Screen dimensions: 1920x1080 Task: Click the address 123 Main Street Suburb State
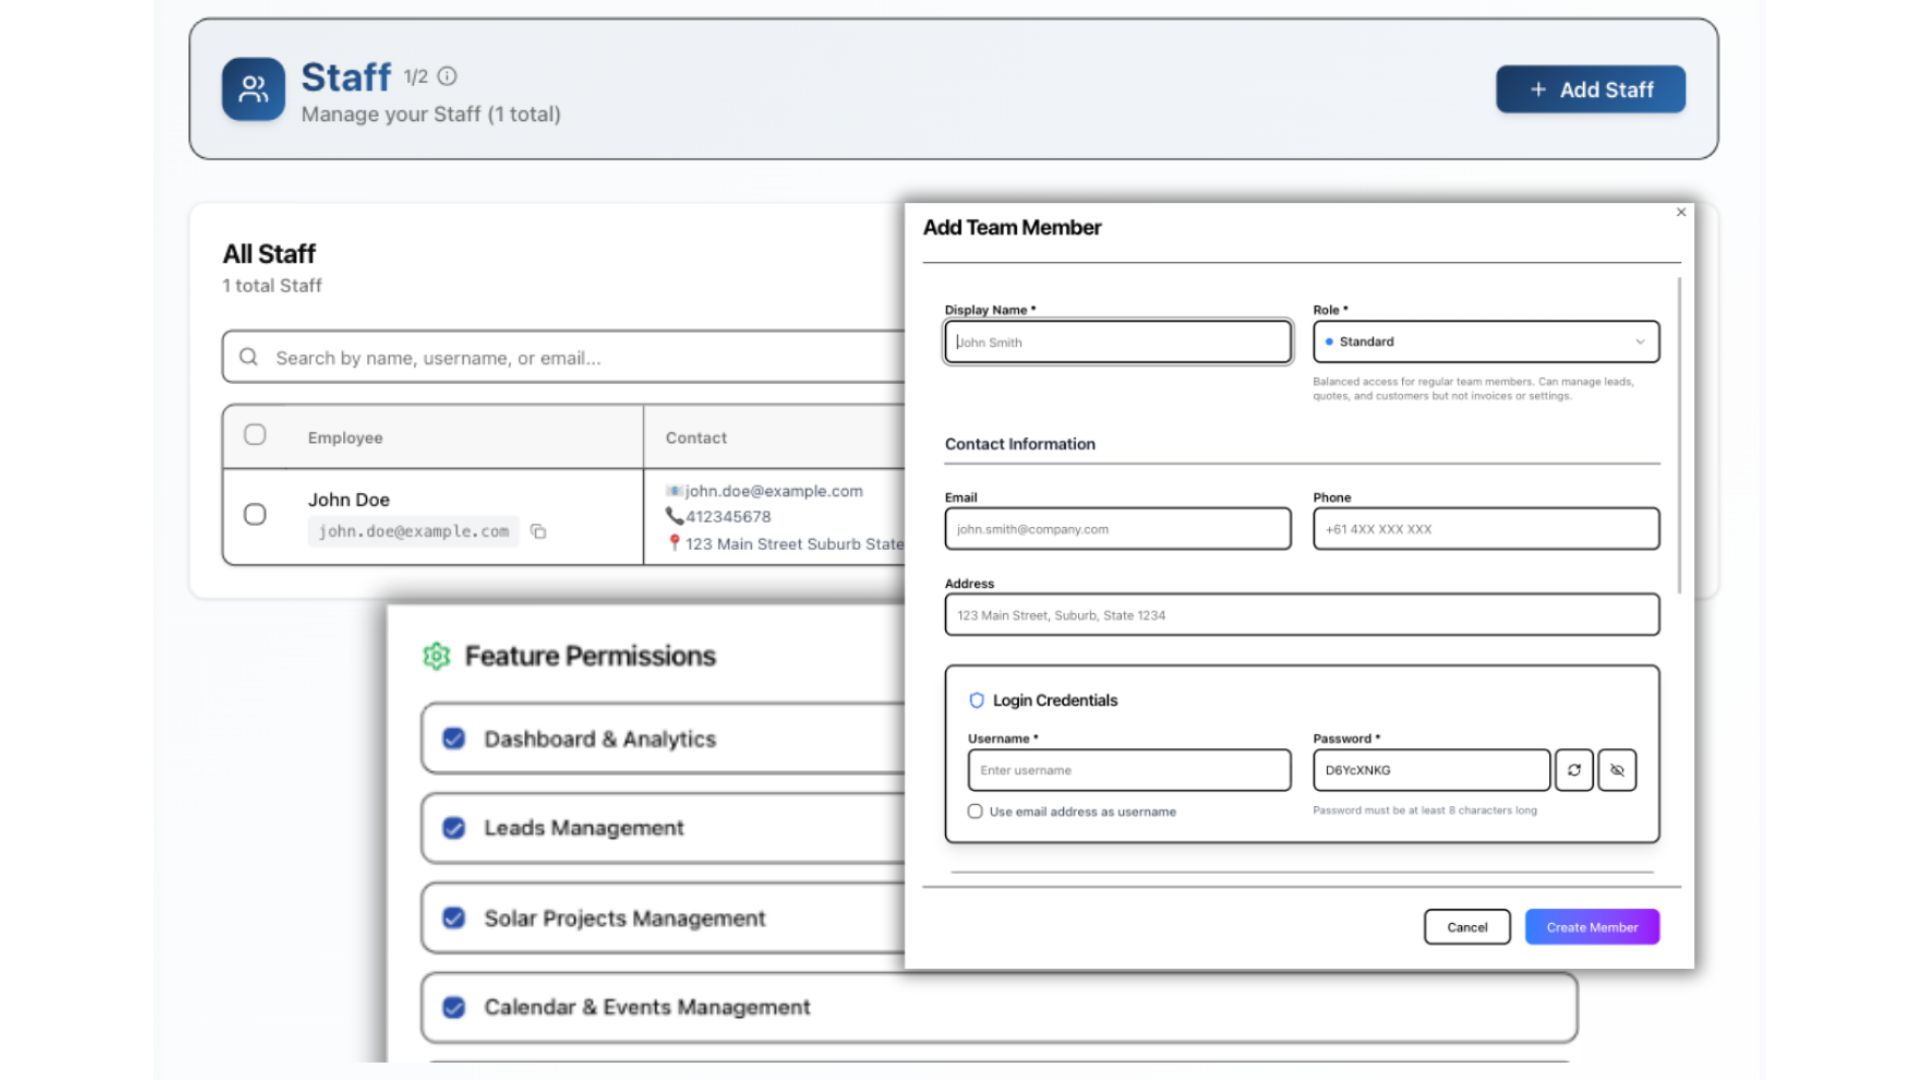[x=794, y=544]
